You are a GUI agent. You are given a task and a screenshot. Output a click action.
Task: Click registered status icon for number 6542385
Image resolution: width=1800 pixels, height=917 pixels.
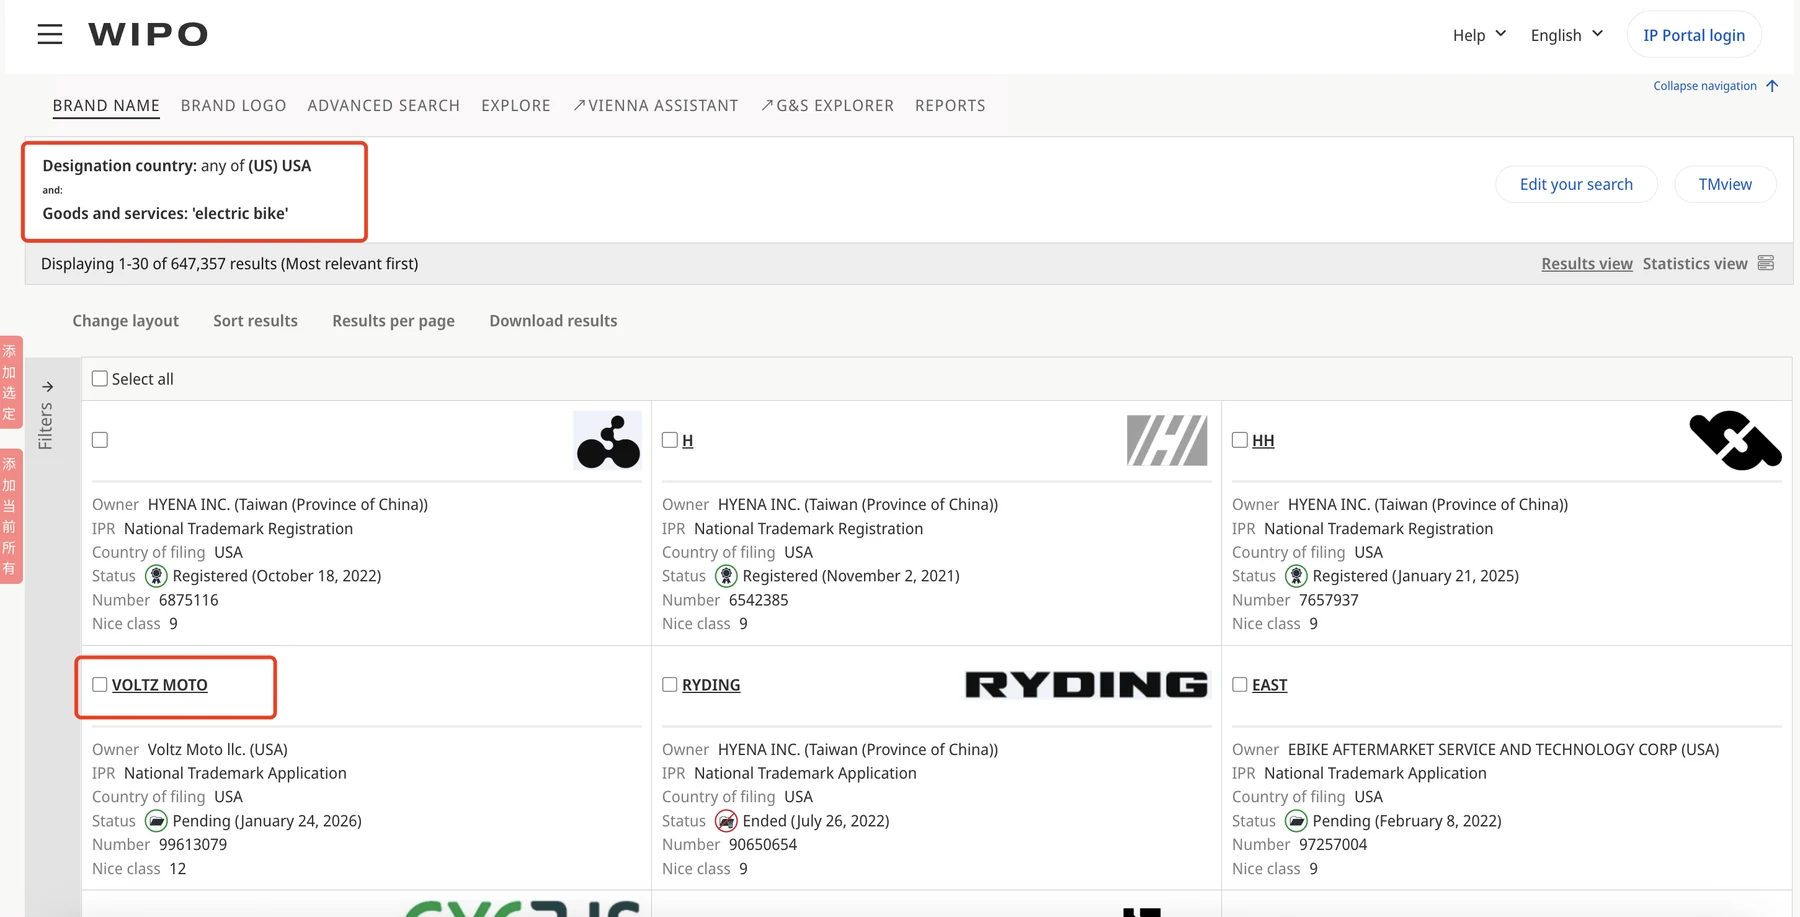click(726, 576)
